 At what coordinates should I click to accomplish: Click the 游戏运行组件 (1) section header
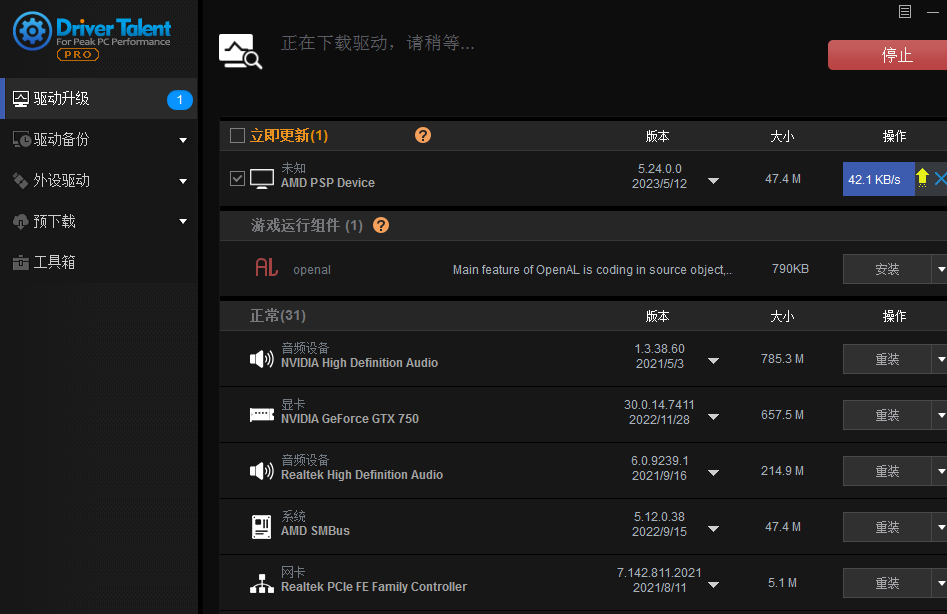(x=307, y=225)
